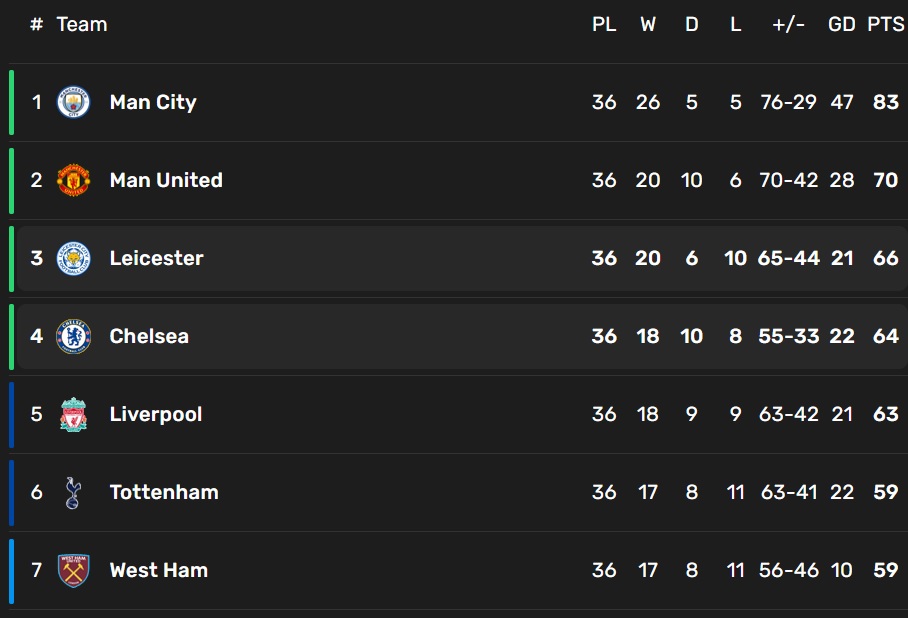This screenshot has height=618, width=908.
Task: Click the Liverpool club crest
Action: pyautogui.click(x=73, y=414)
